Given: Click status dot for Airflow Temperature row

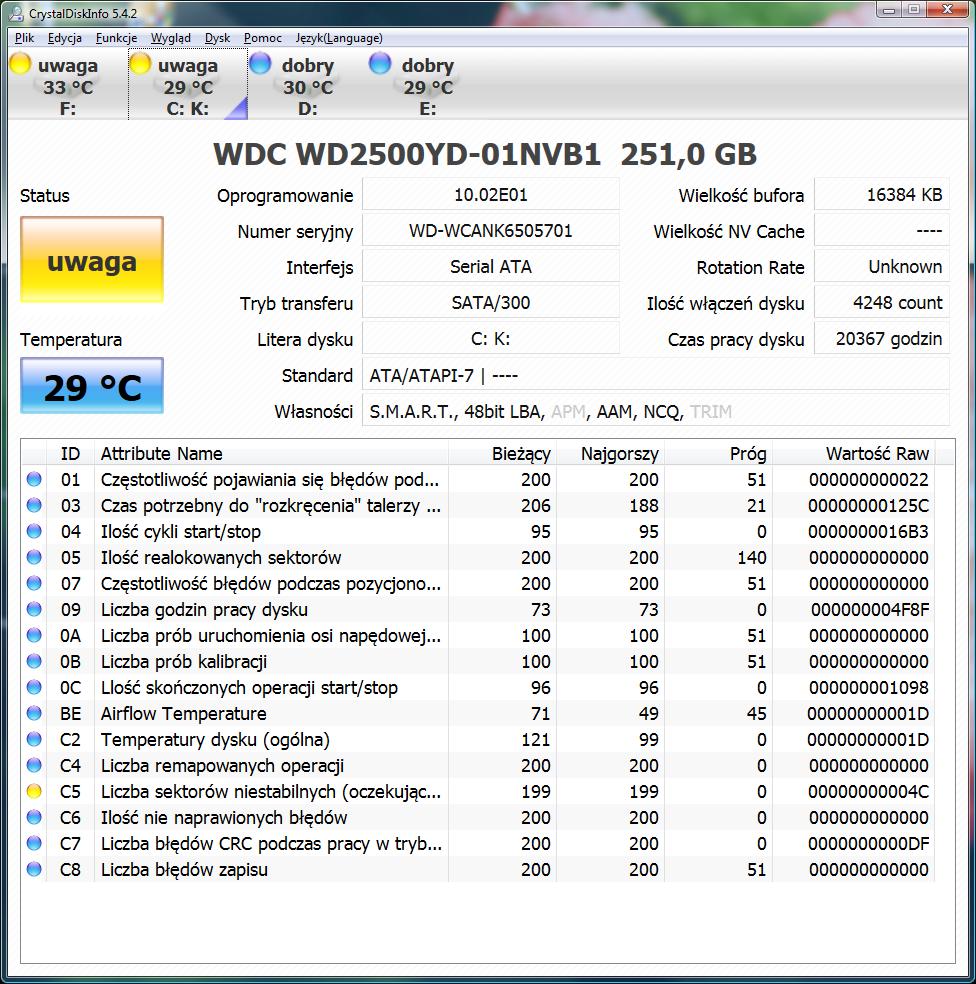Looking at the screenshot, I should 34,714.
